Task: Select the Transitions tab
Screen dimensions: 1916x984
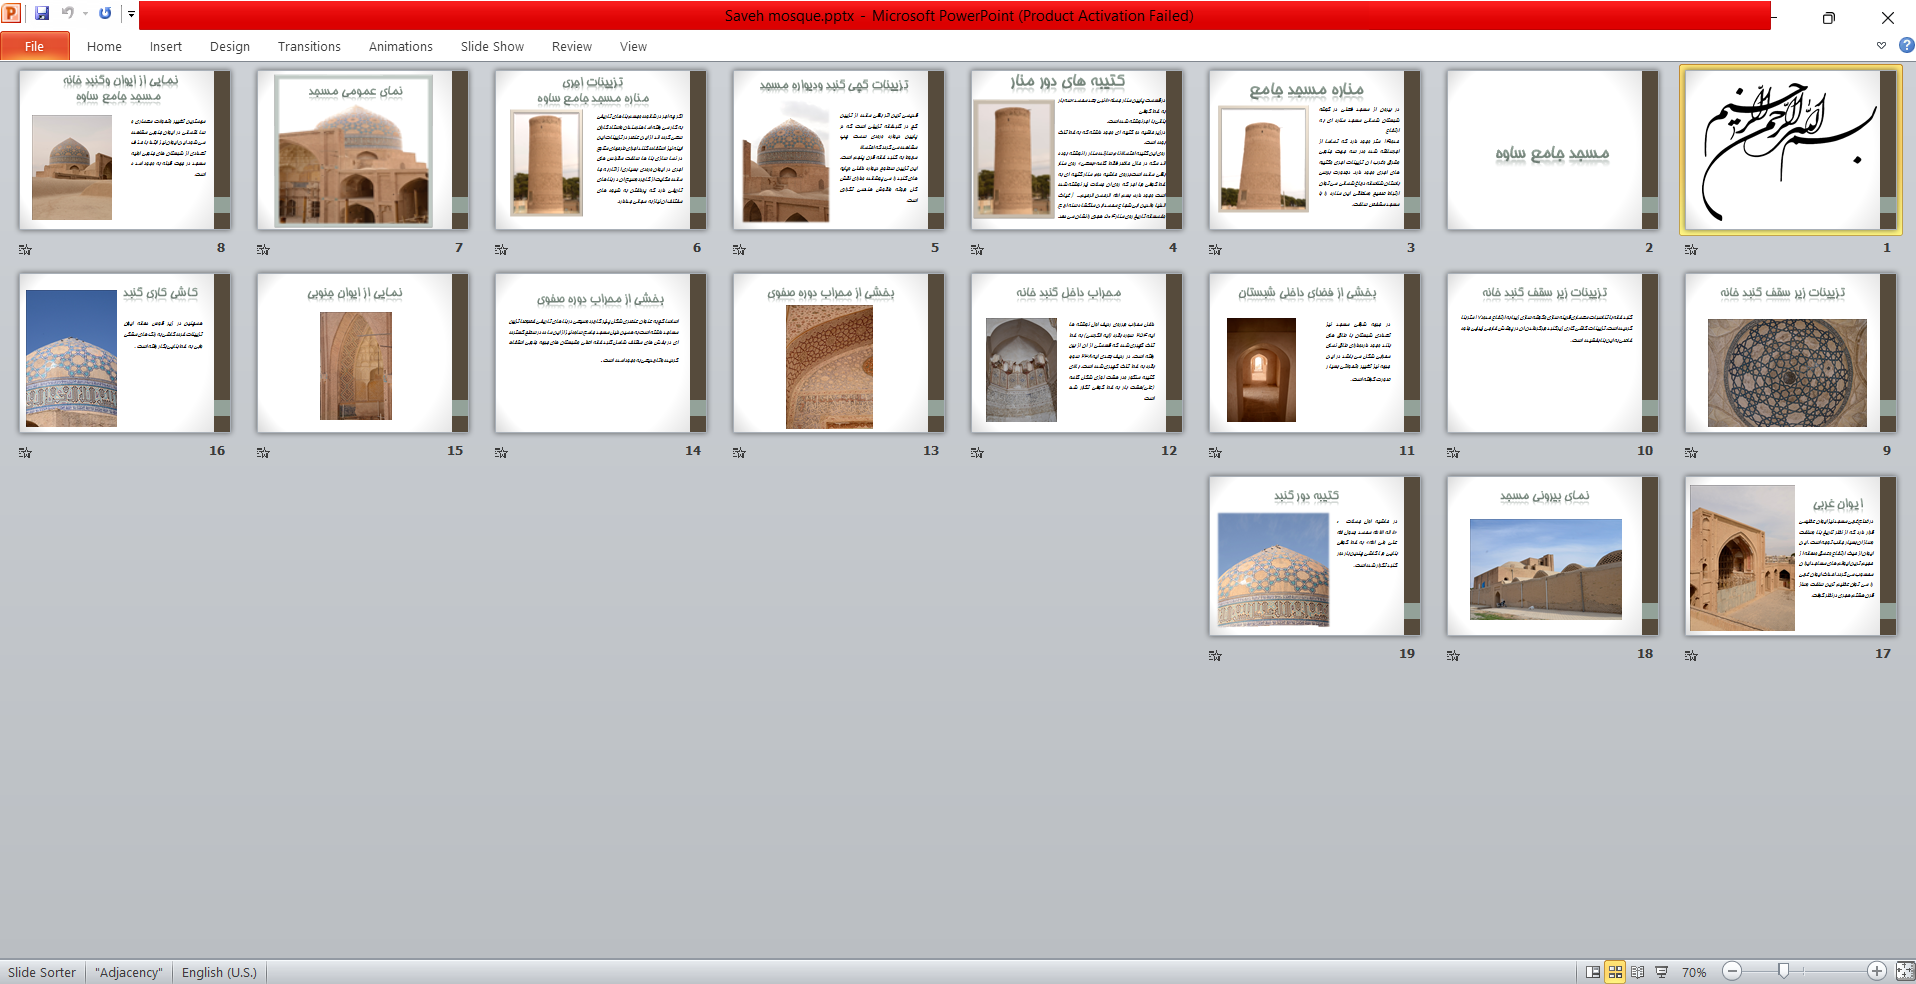Action: pos(309,46)
